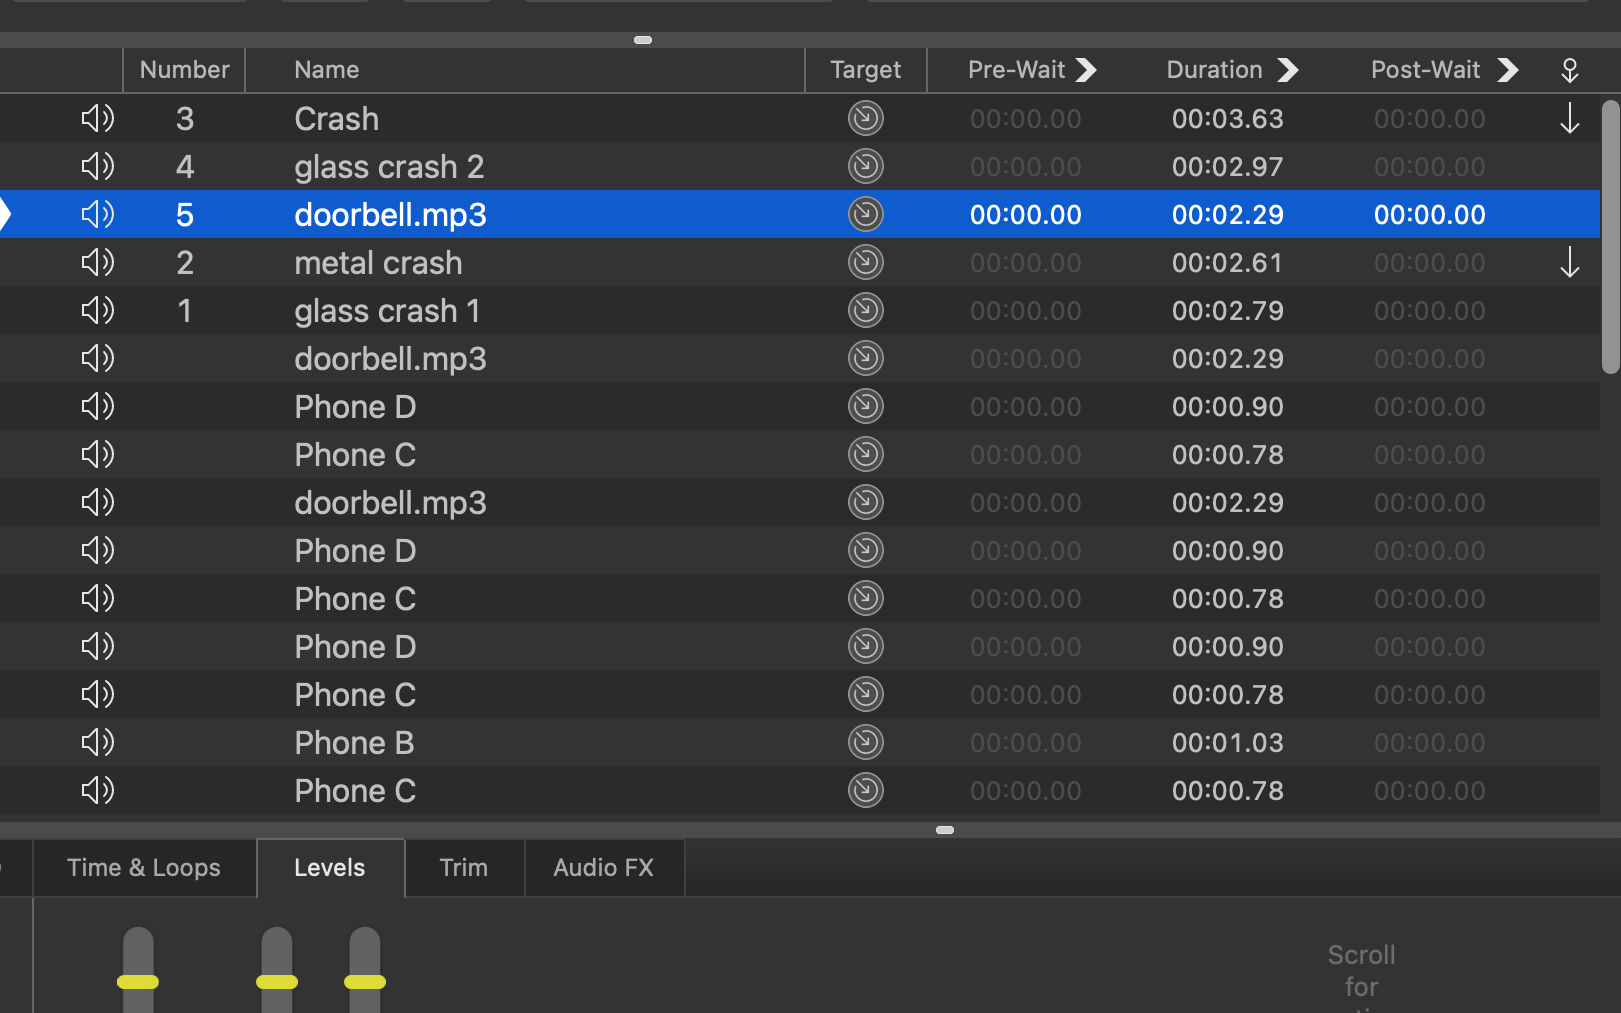The height and width of the screenshot is (1013, 1621).
Task: Click the speaker icon of the Crash cue
Action: (x=97, y=119)
